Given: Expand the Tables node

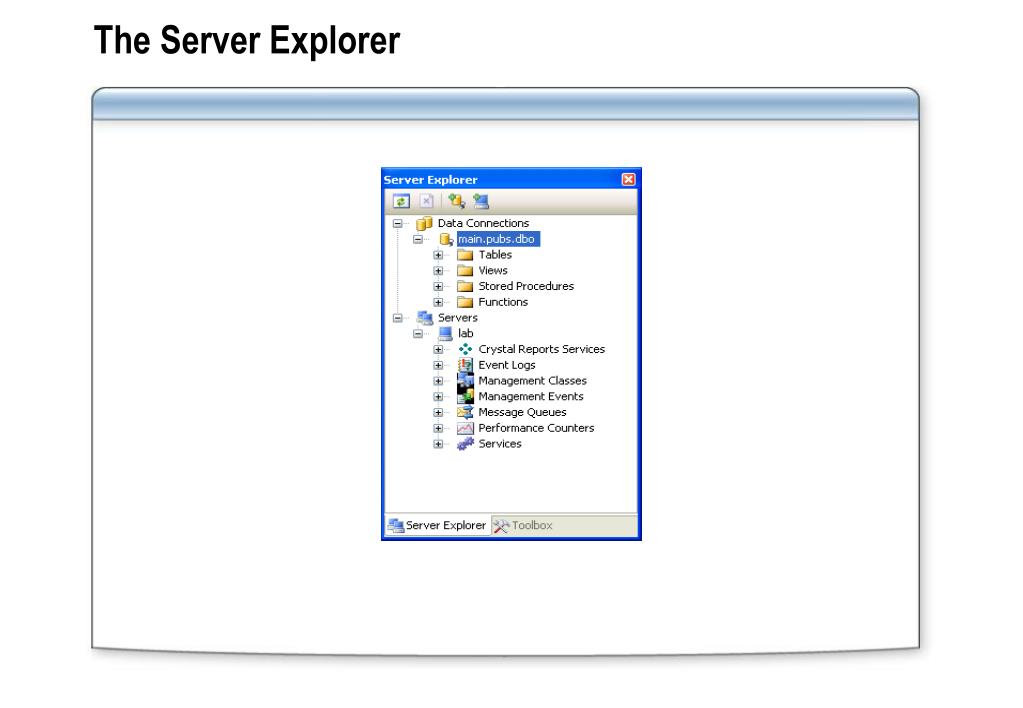Looking at the screenshot, I should [438, 255].
